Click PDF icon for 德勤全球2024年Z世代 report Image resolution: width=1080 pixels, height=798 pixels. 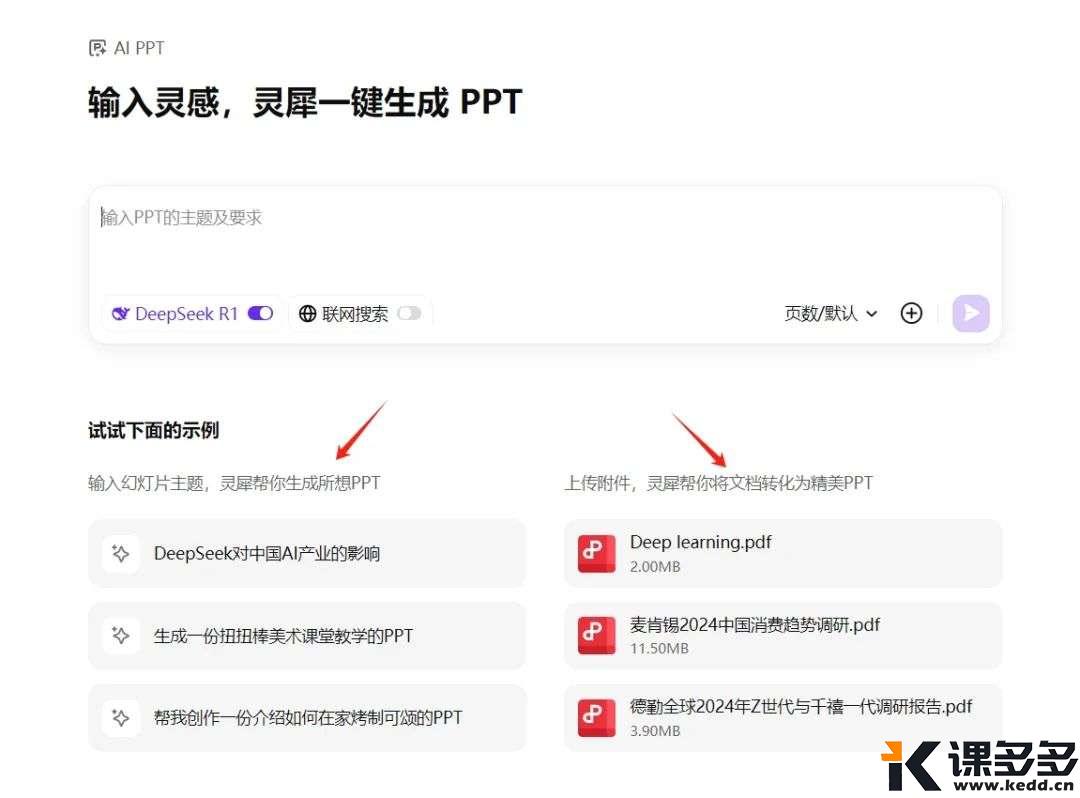(596, 717)
